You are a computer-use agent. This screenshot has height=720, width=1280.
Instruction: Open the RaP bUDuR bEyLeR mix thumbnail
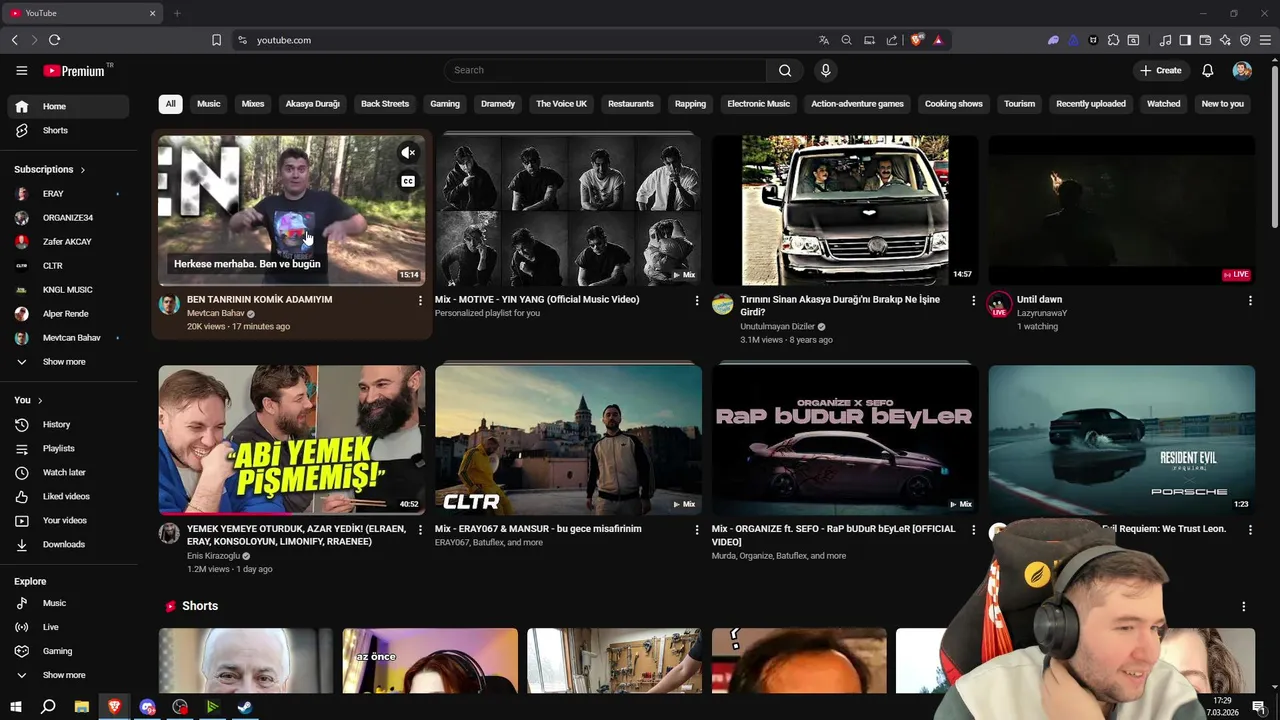(x=845, y=440)
